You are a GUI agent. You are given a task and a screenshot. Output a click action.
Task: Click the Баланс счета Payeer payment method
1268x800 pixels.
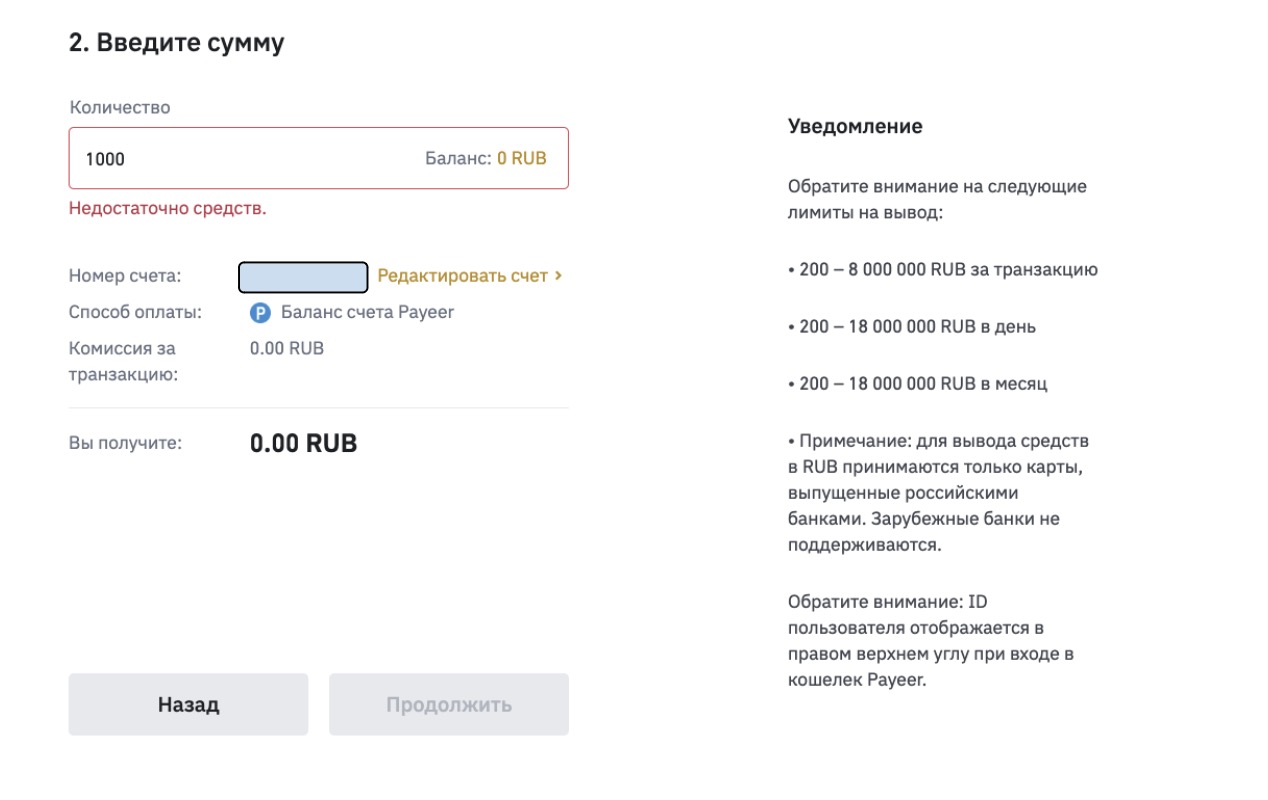pyautogui.click(x=367, y=312)
